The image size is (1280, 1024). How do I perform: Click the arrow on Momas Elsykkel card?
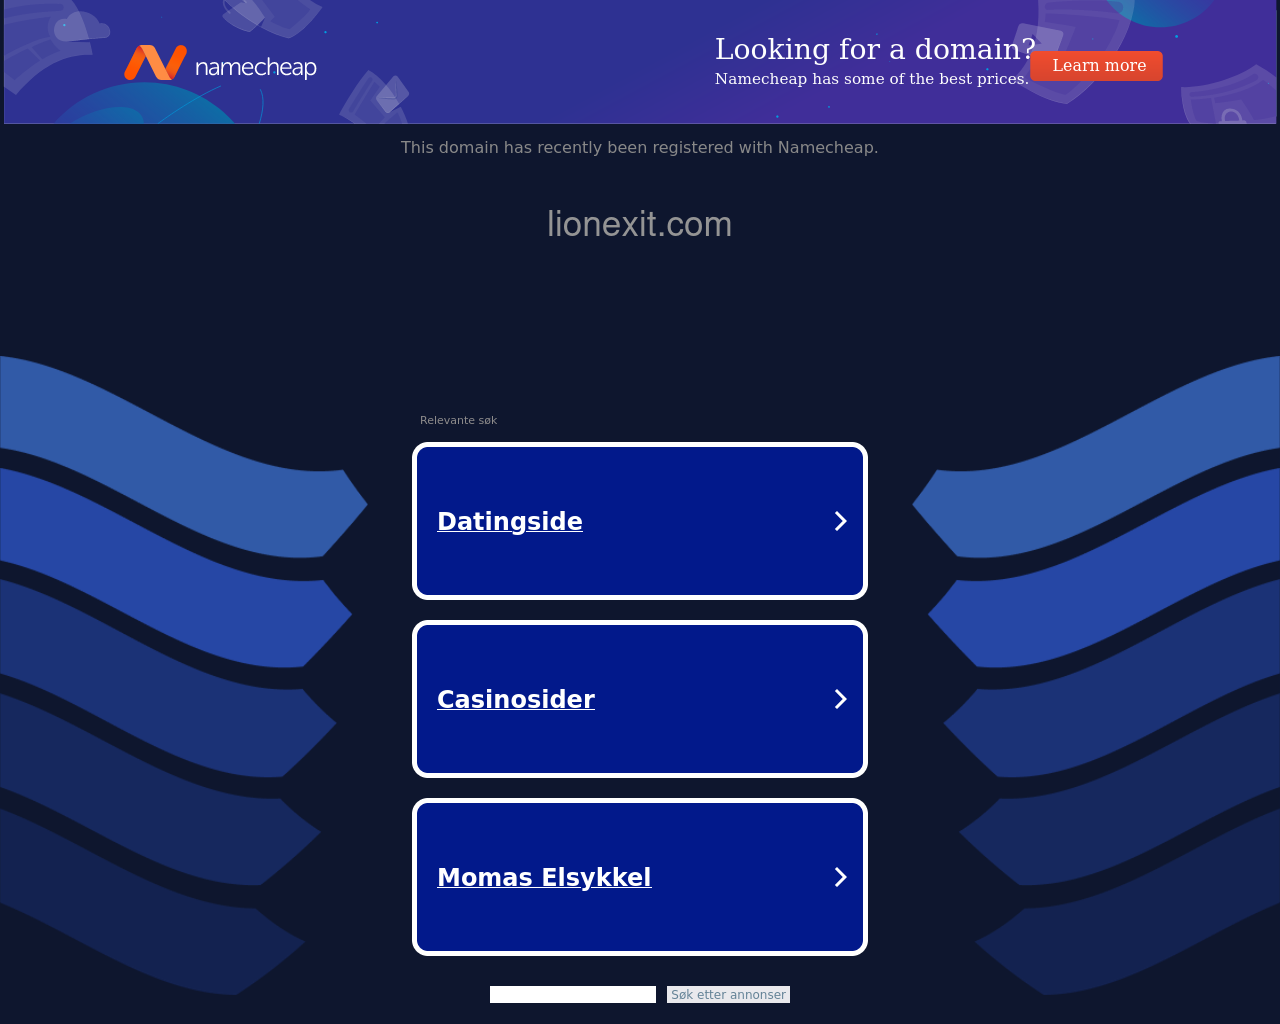click(841, 877)
